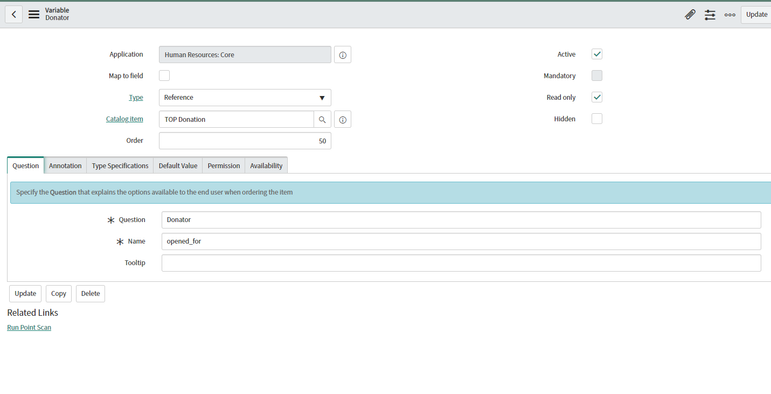Open the Availability tab
This screenshot has height=394, width=771.
point(266,165)
